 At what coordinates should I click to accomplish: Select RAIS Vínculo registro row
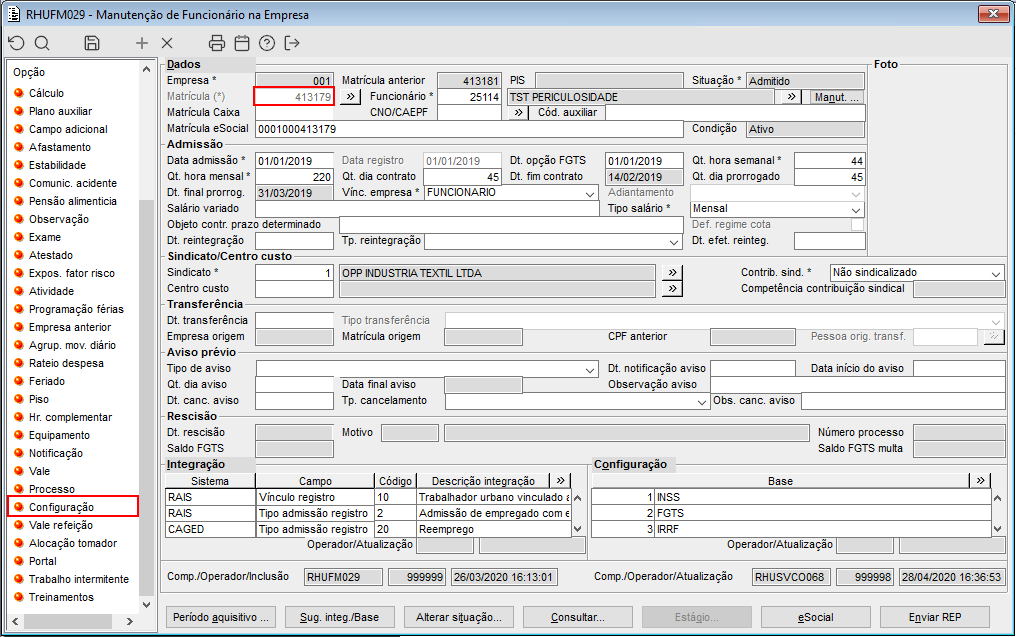[x=368, y=498]
